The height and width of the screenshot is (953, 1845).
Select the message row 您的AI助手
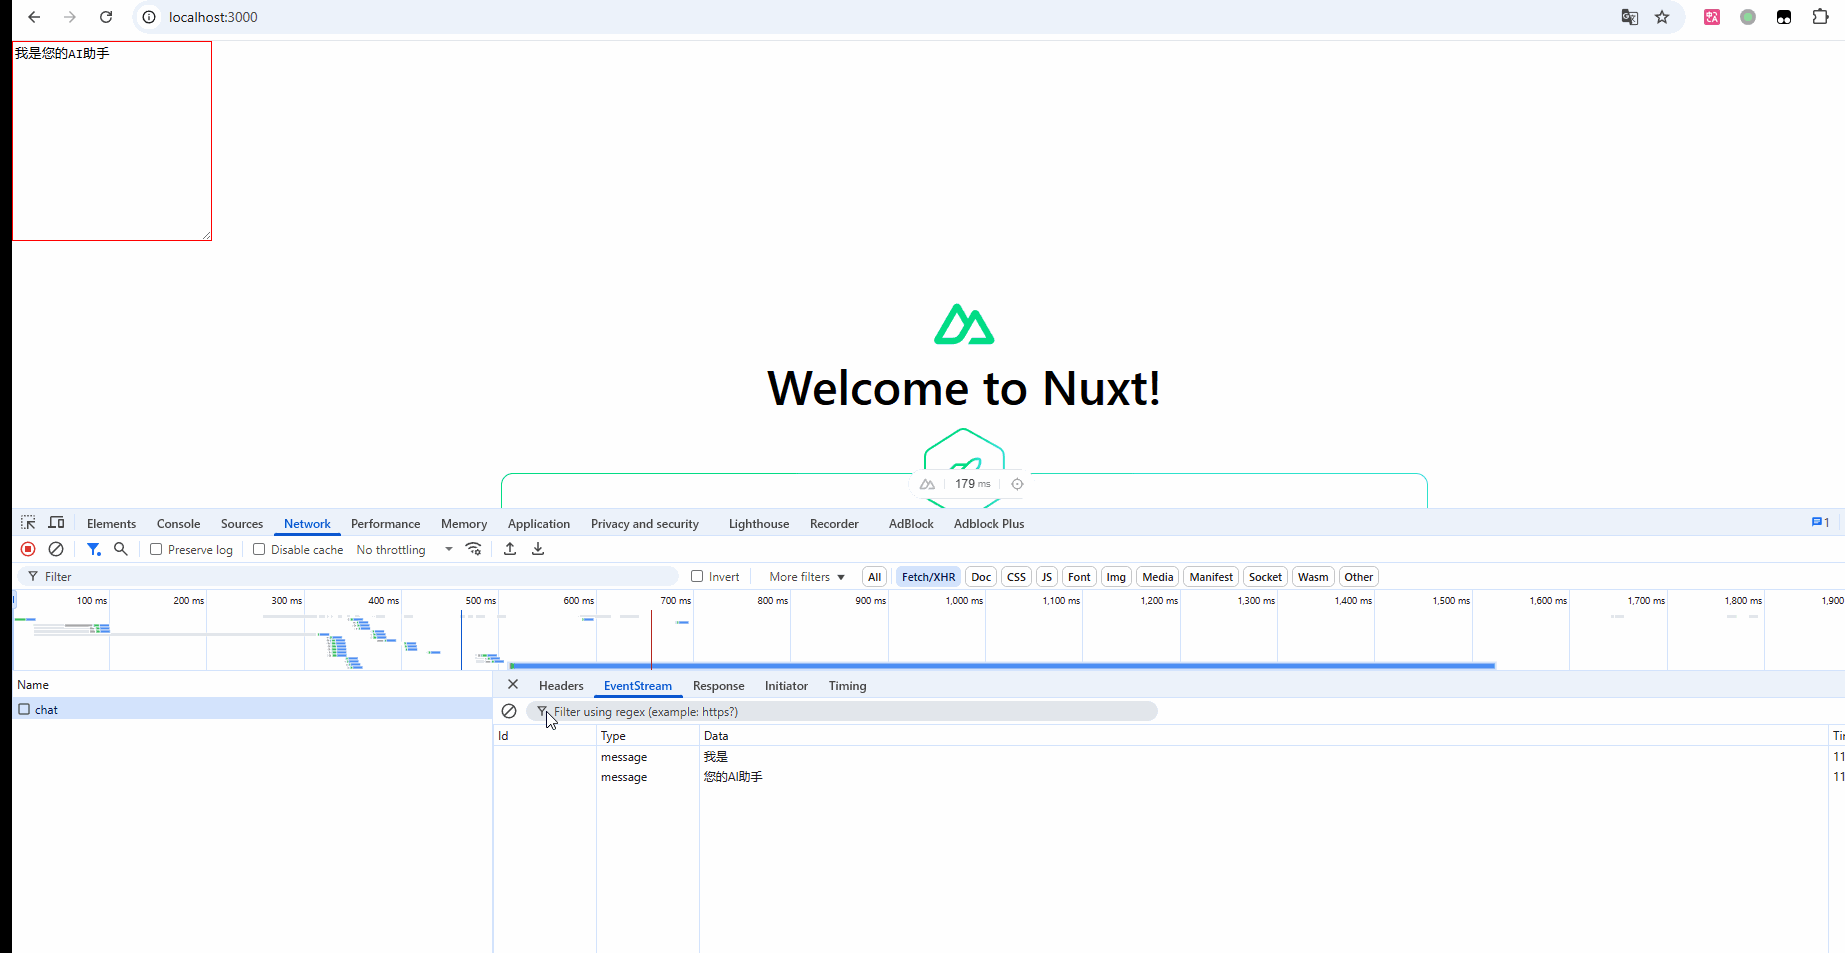[x=1168, y=776]
